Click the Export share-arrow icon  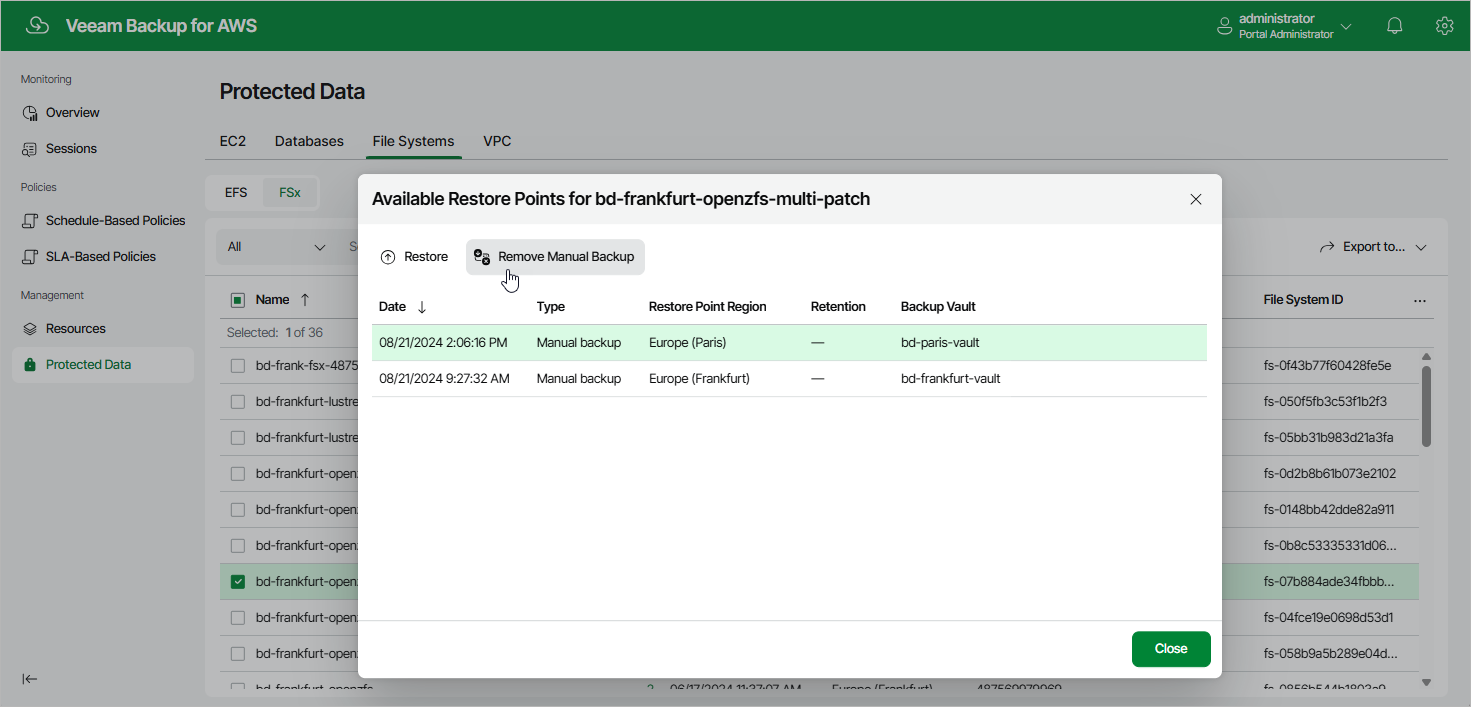(1327, 247)
